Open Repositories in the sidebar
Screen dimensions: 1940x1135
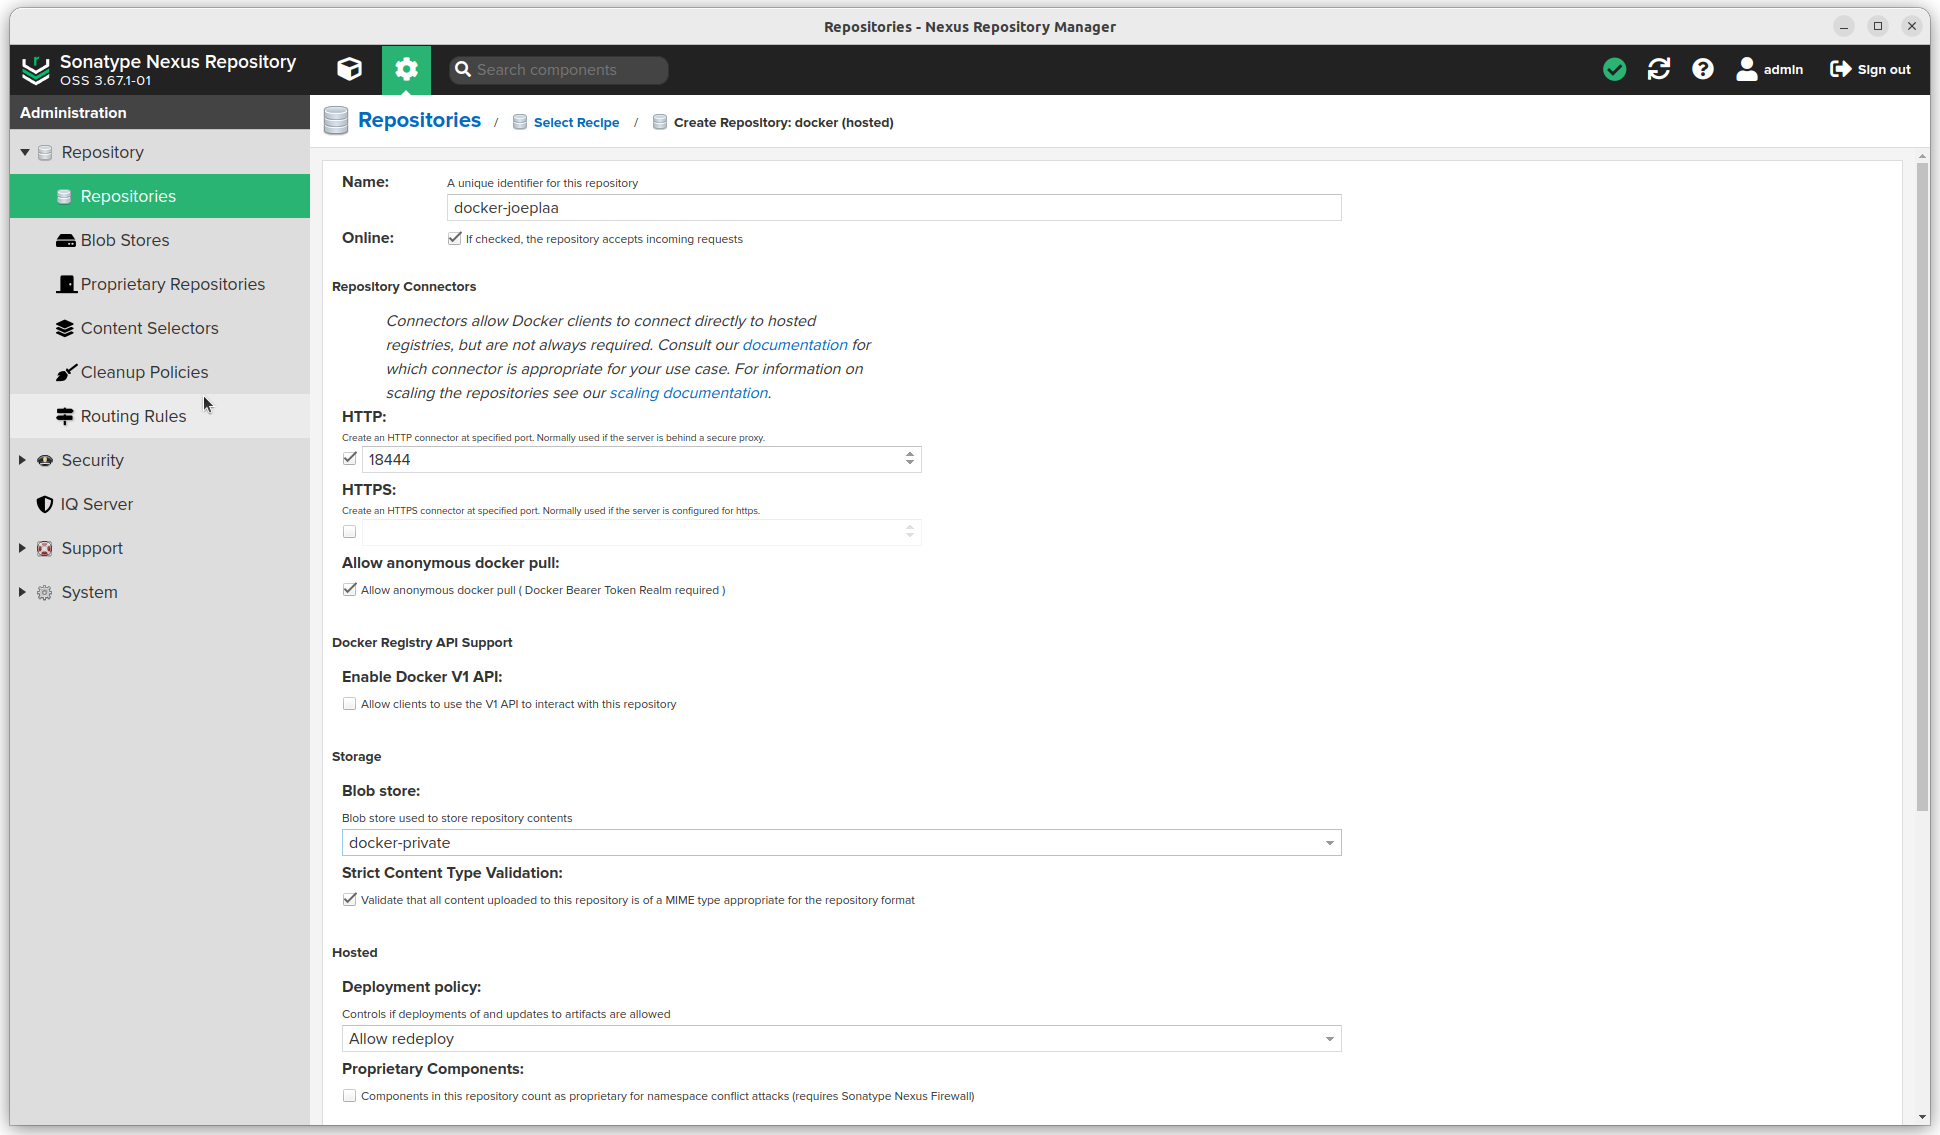click(x=160, y=196)
